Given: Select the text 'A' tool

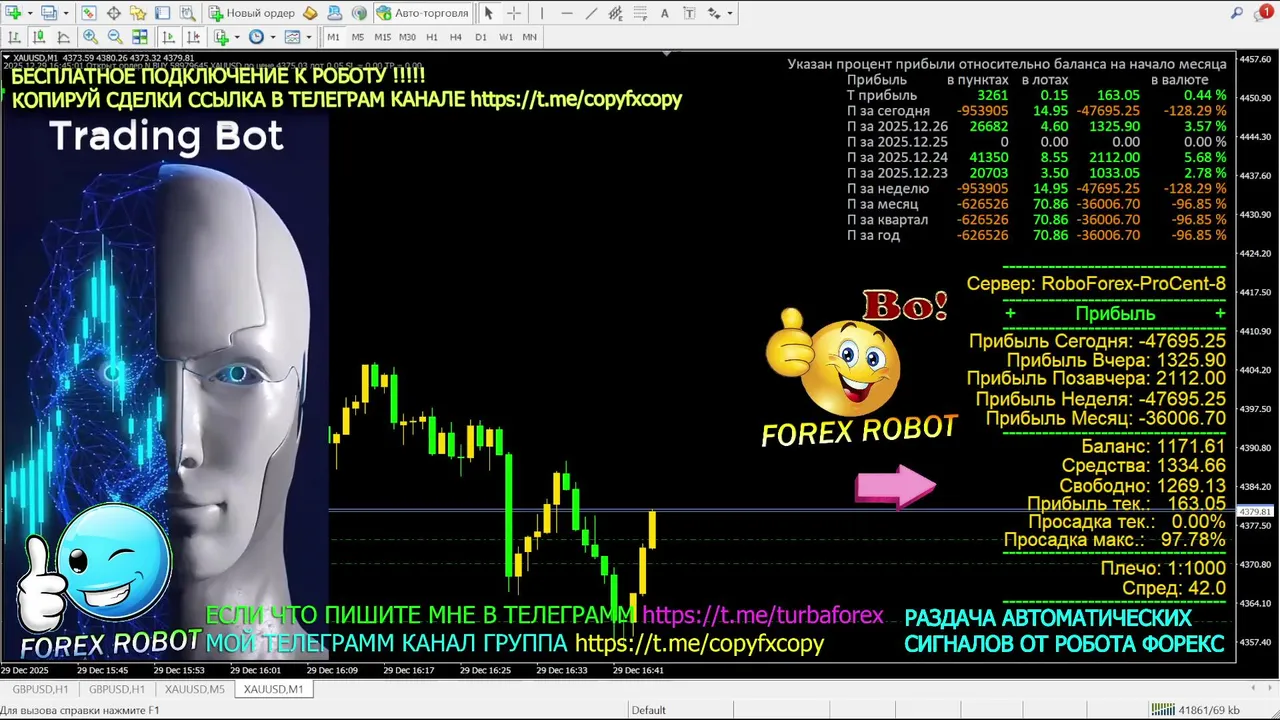Looking at the screenshot, I should pos(665,13).
